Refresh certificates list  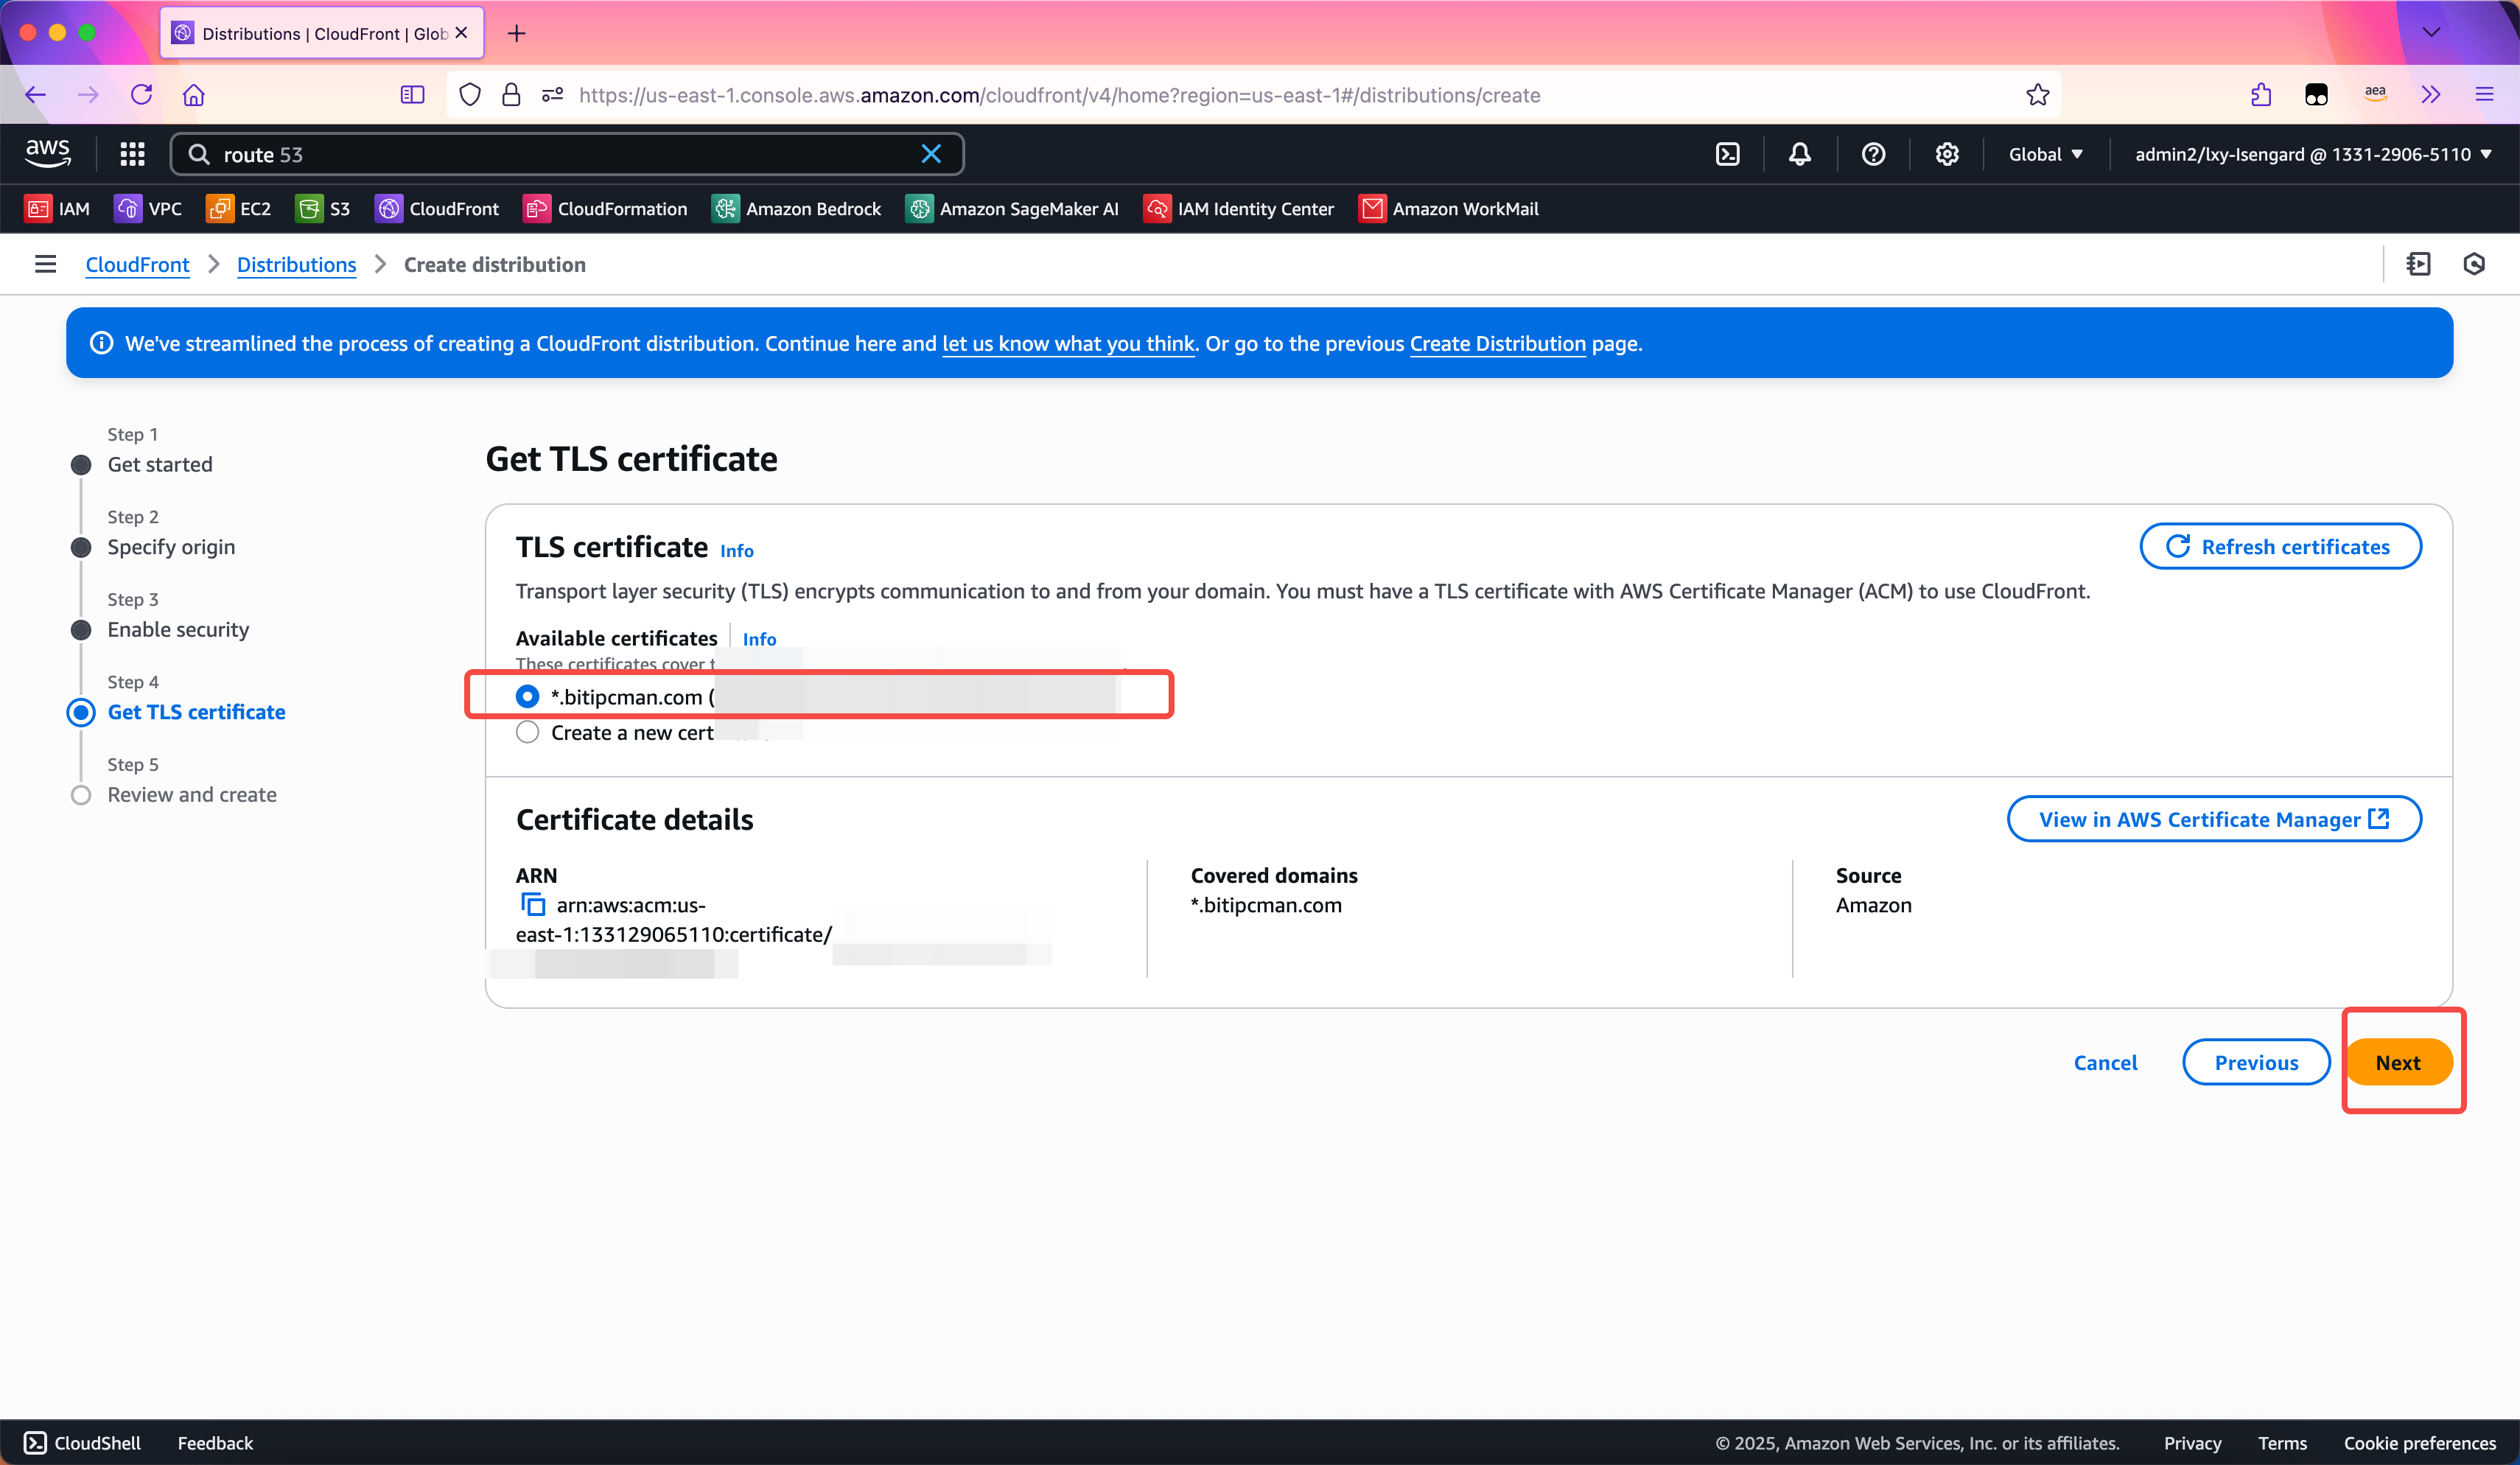(x=2280, y=546)
